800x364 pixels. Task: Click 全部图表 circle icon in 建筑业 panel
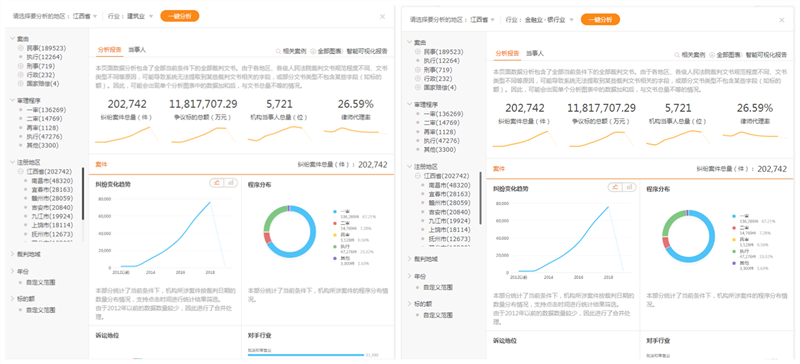[313, 51]
